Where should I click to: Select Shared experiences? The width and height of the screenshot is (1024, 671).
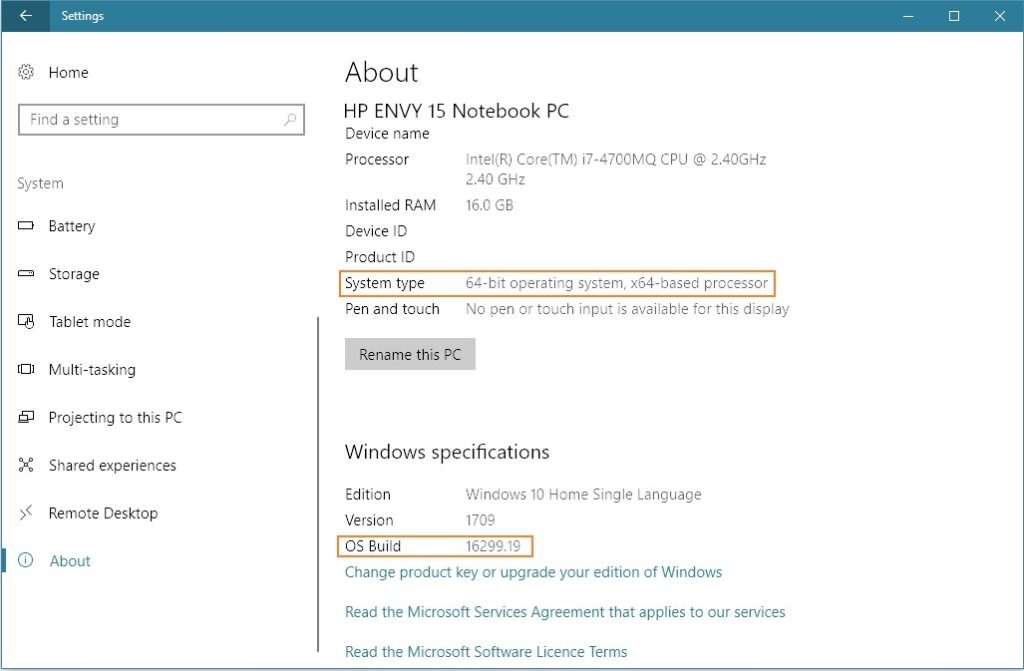tap(112, 465)
